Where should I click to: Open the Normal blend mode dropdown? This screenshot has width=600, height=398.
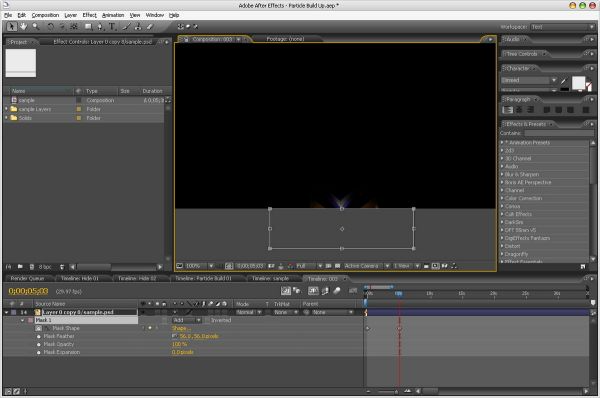249,312
